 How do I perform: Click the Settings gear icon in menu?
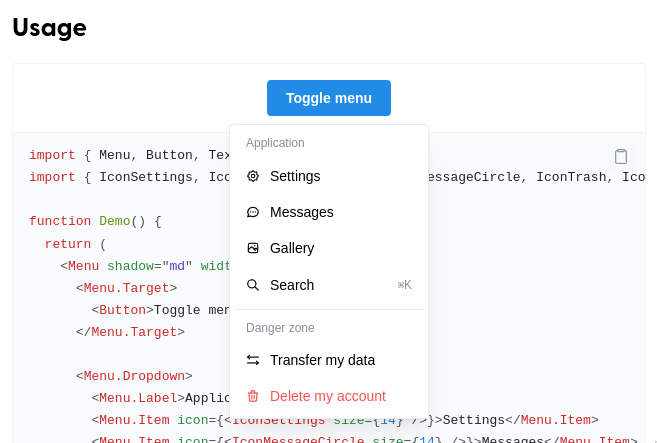pyautogui.click(x=253, y=176)
